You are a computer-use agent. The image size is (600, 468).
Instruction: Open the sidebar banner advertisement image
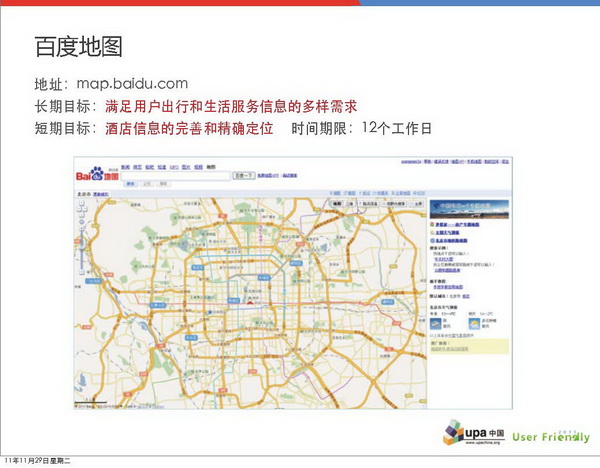470,209
